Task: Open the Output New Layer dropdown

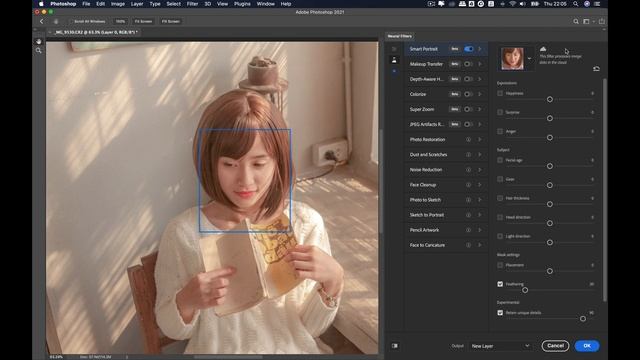Action: [x=500, y=346]
